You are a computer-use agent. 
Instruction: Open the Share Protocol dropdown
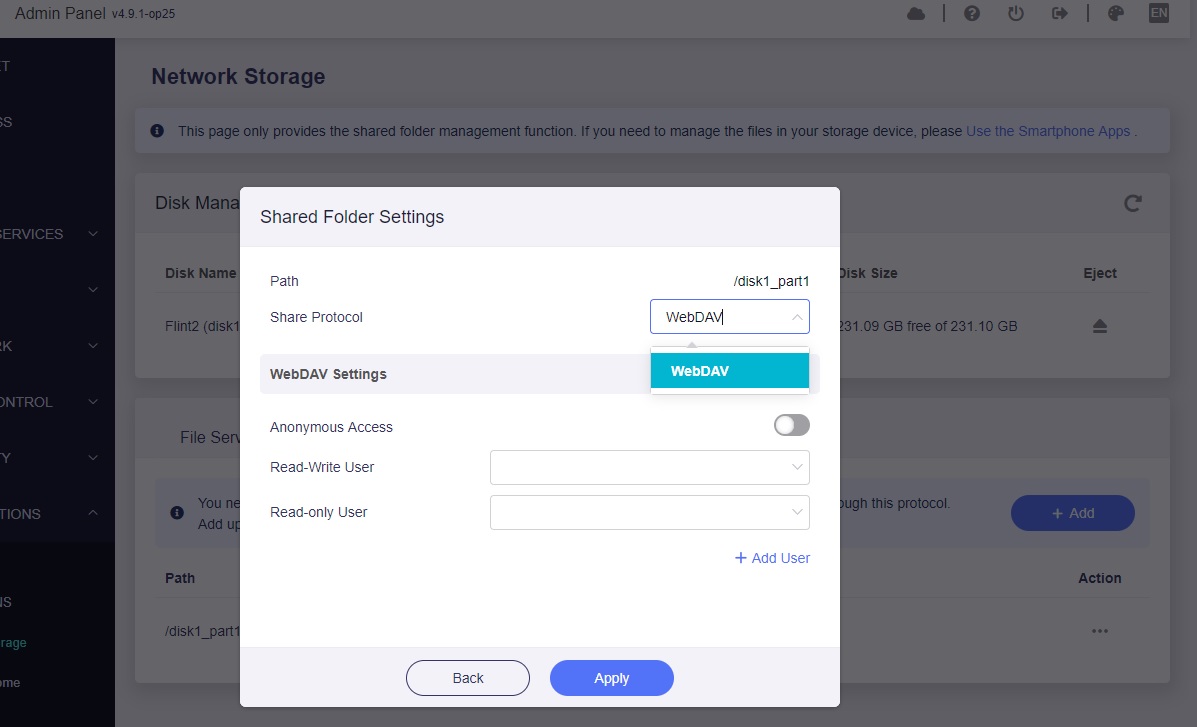pyautogui.click(x=730, y=317)
